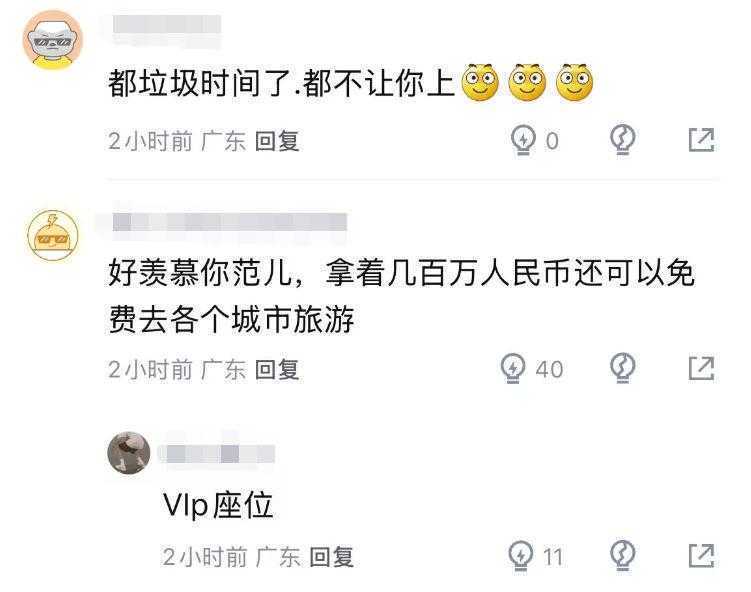
Task: Reply to the 好羡慕你范儿 comment via 回复
Action: coord(277,369)
